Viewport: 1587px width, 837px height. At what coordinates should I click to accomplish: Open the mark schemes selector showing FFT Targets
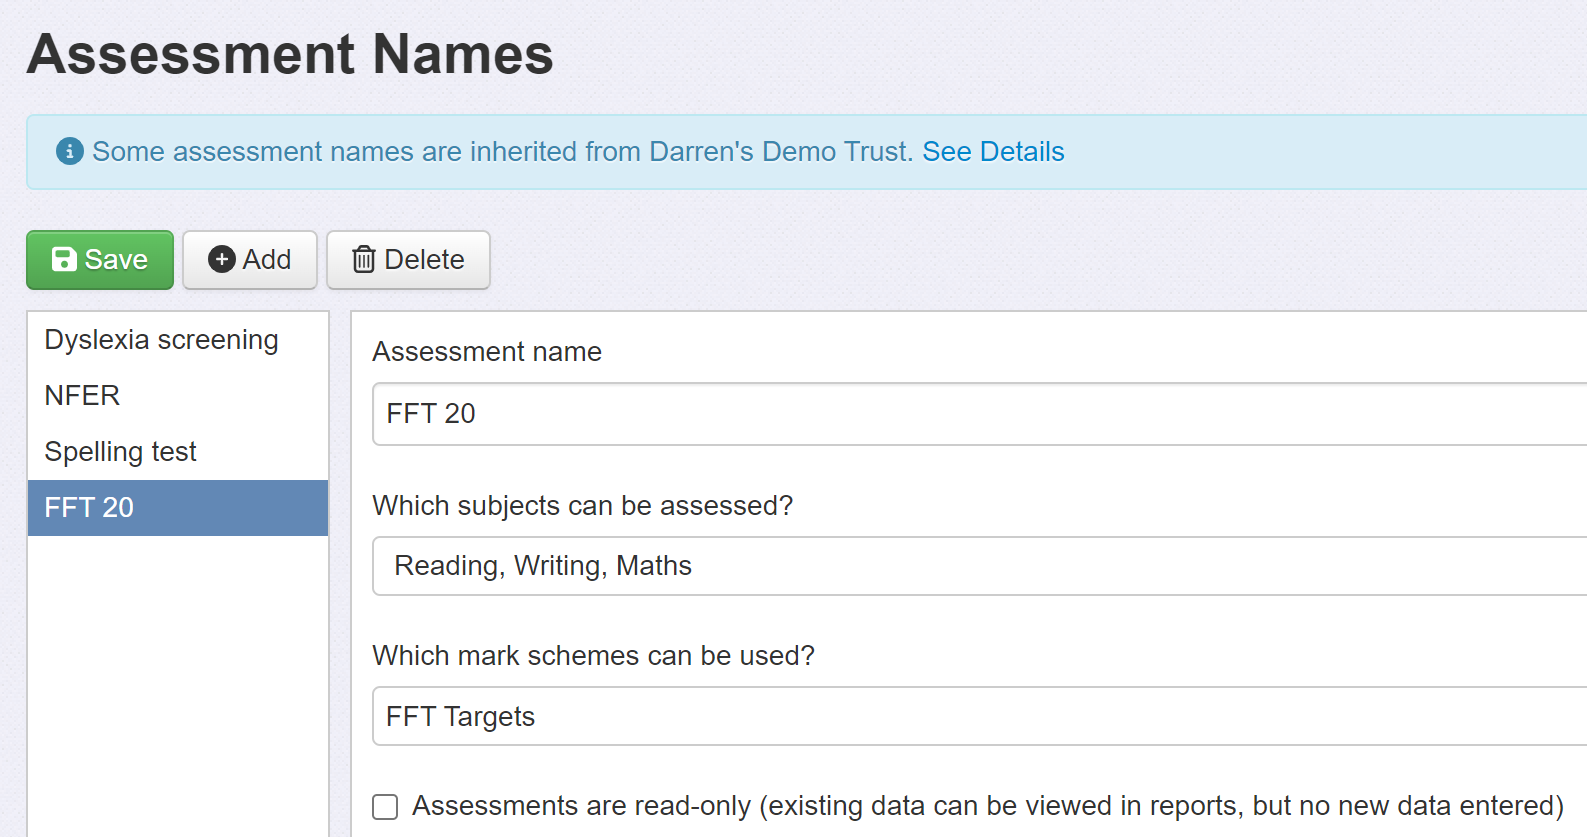click(980, 716)
